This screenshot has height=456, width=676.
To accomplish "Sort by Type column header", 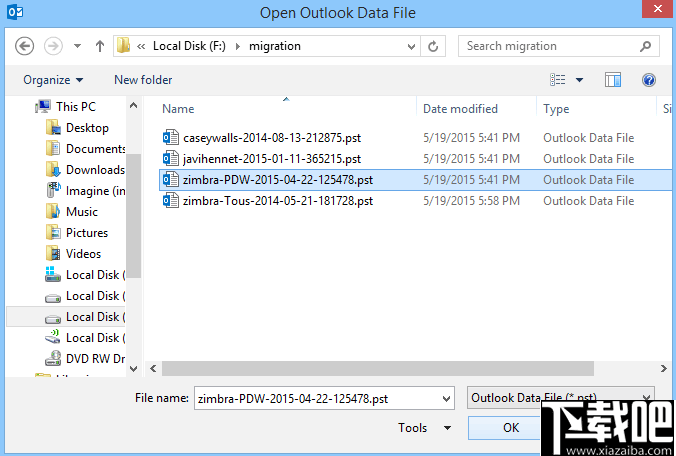I will point(556,109).
